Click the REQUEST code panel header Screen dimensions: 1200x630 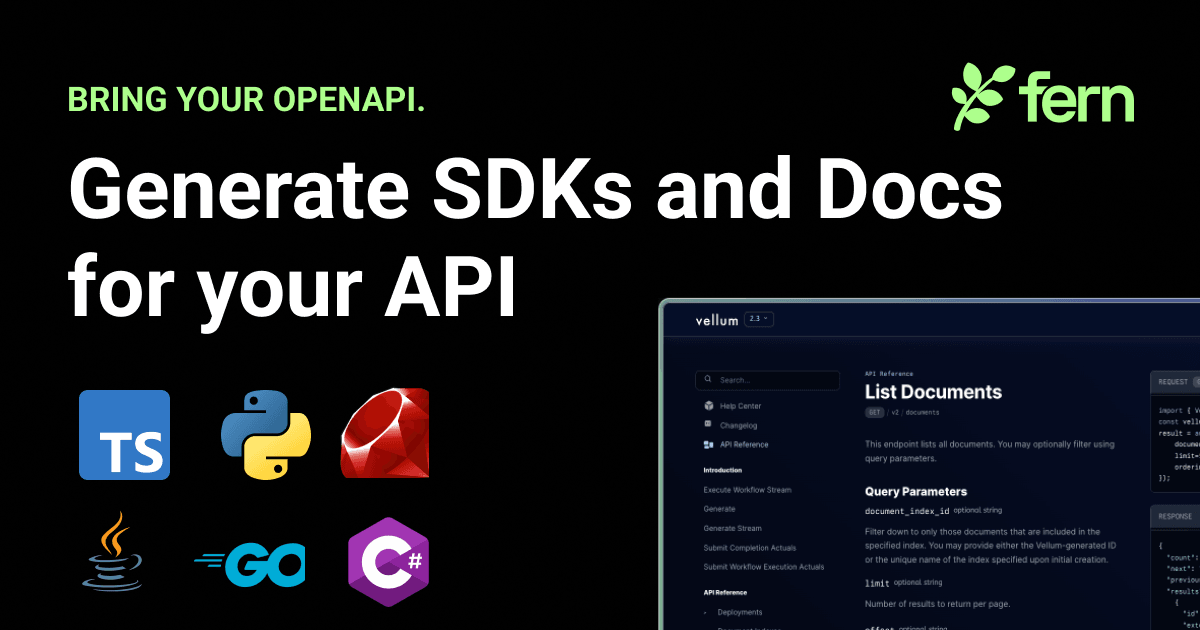(1175, 381)
